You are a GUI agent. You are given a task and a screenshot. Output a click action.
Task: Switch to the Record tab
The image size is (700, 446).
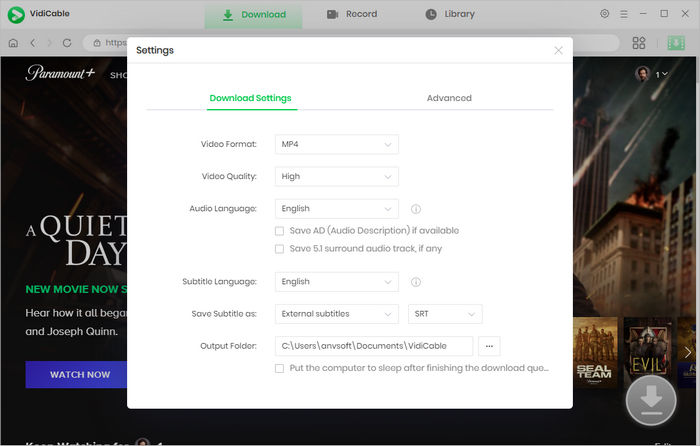pos(352,14)
